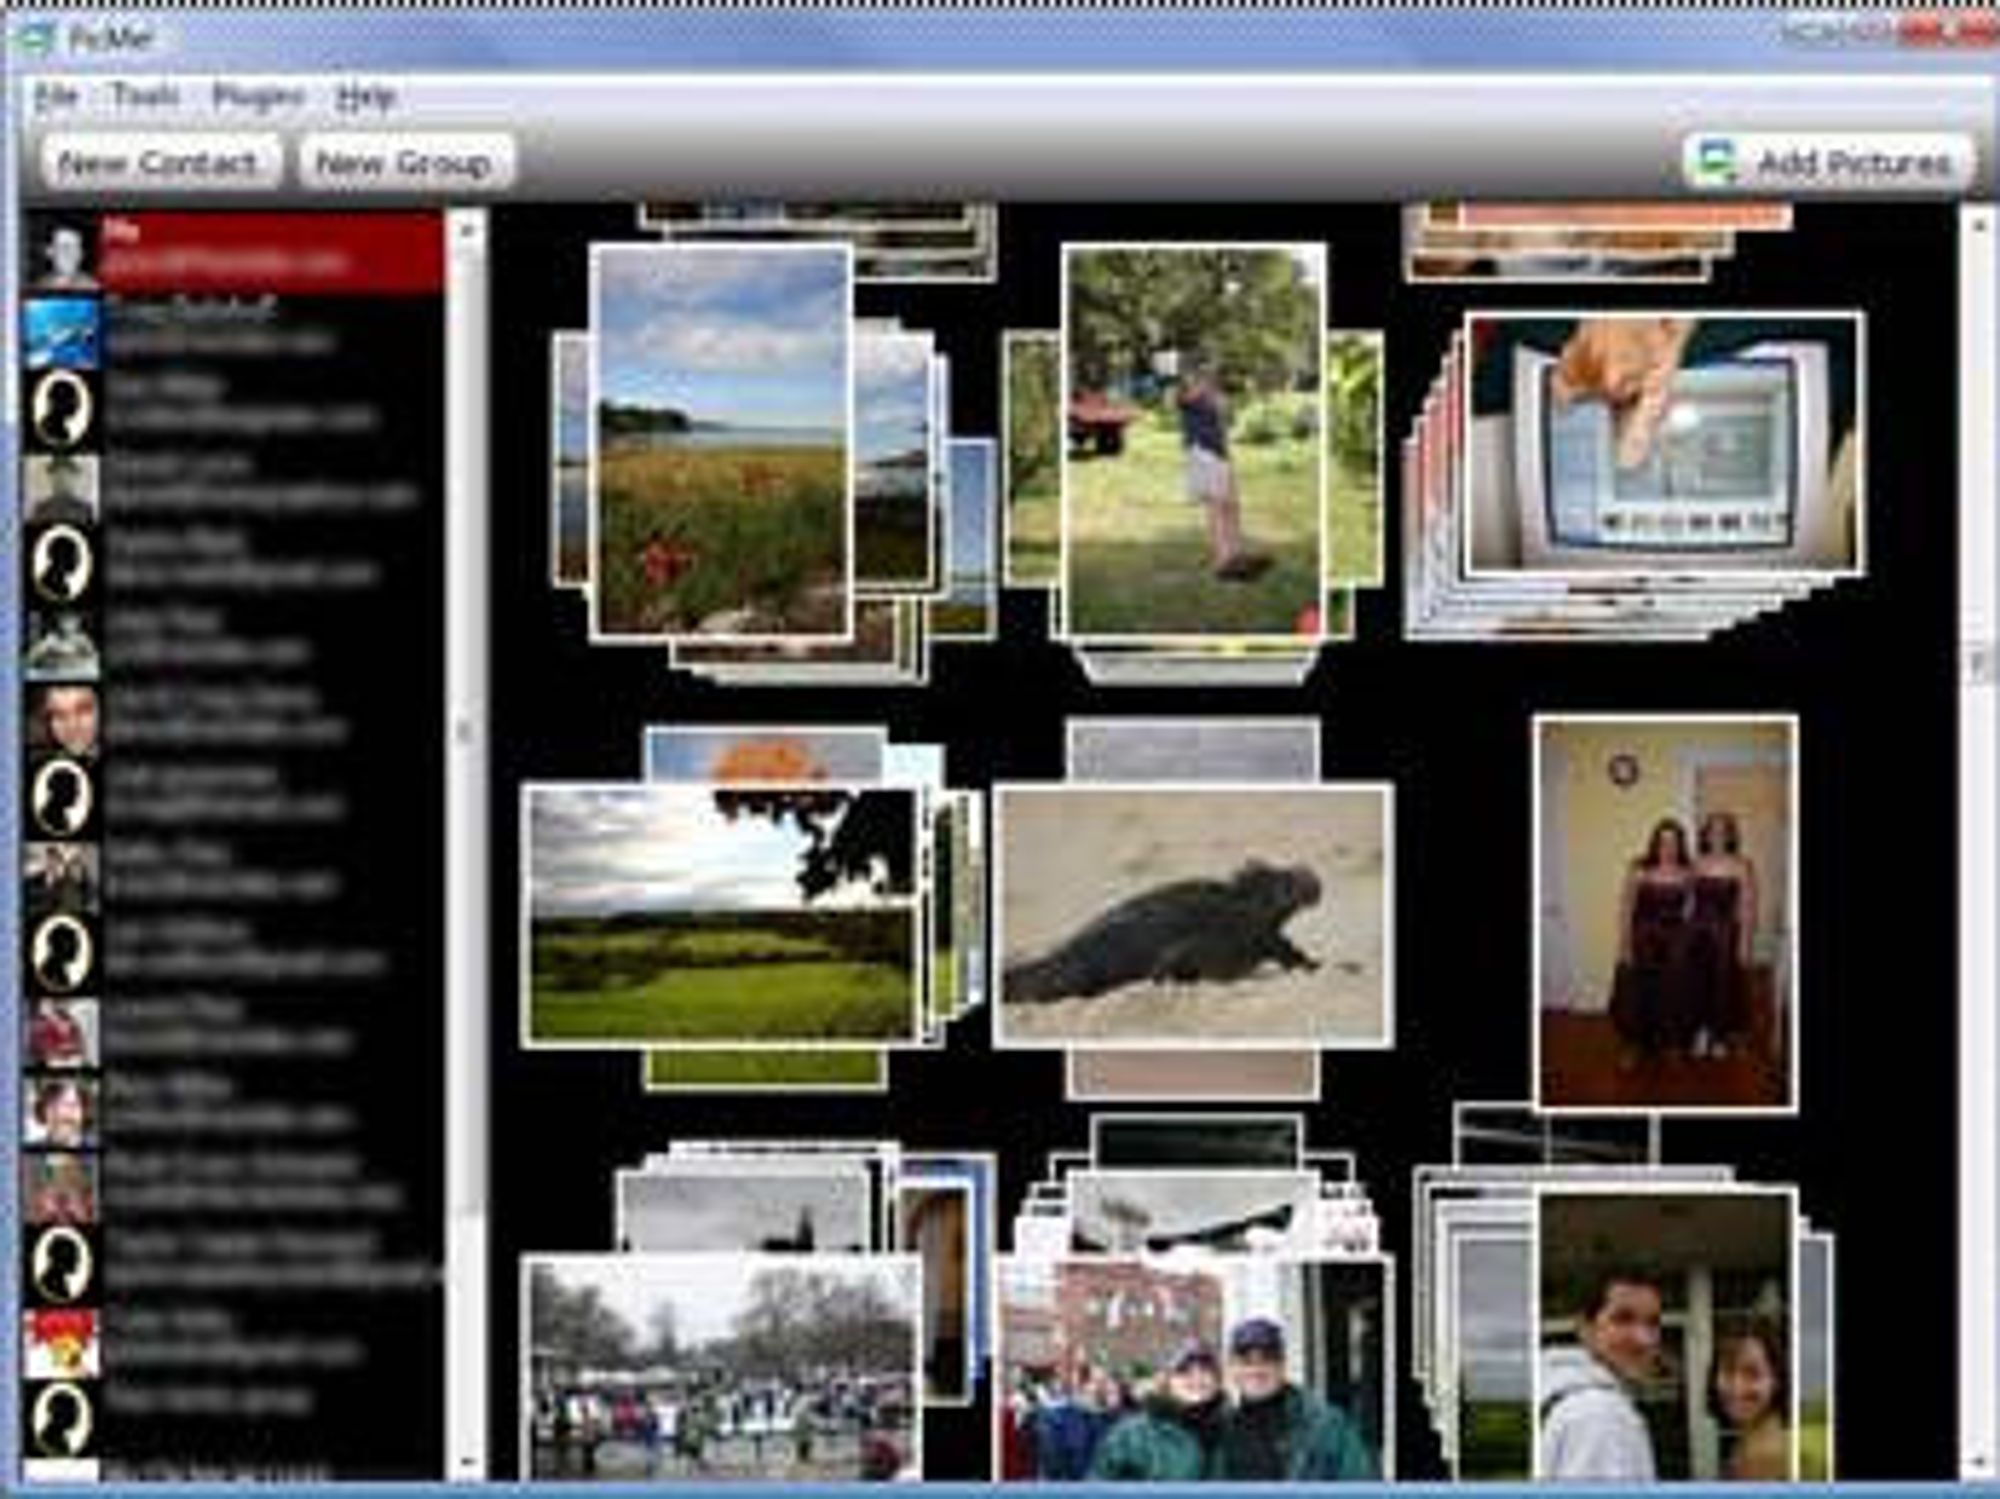Click the photo pane scroll-down arrow
This screenshot has height=1499, width=2000.
coord(1979,1464)
